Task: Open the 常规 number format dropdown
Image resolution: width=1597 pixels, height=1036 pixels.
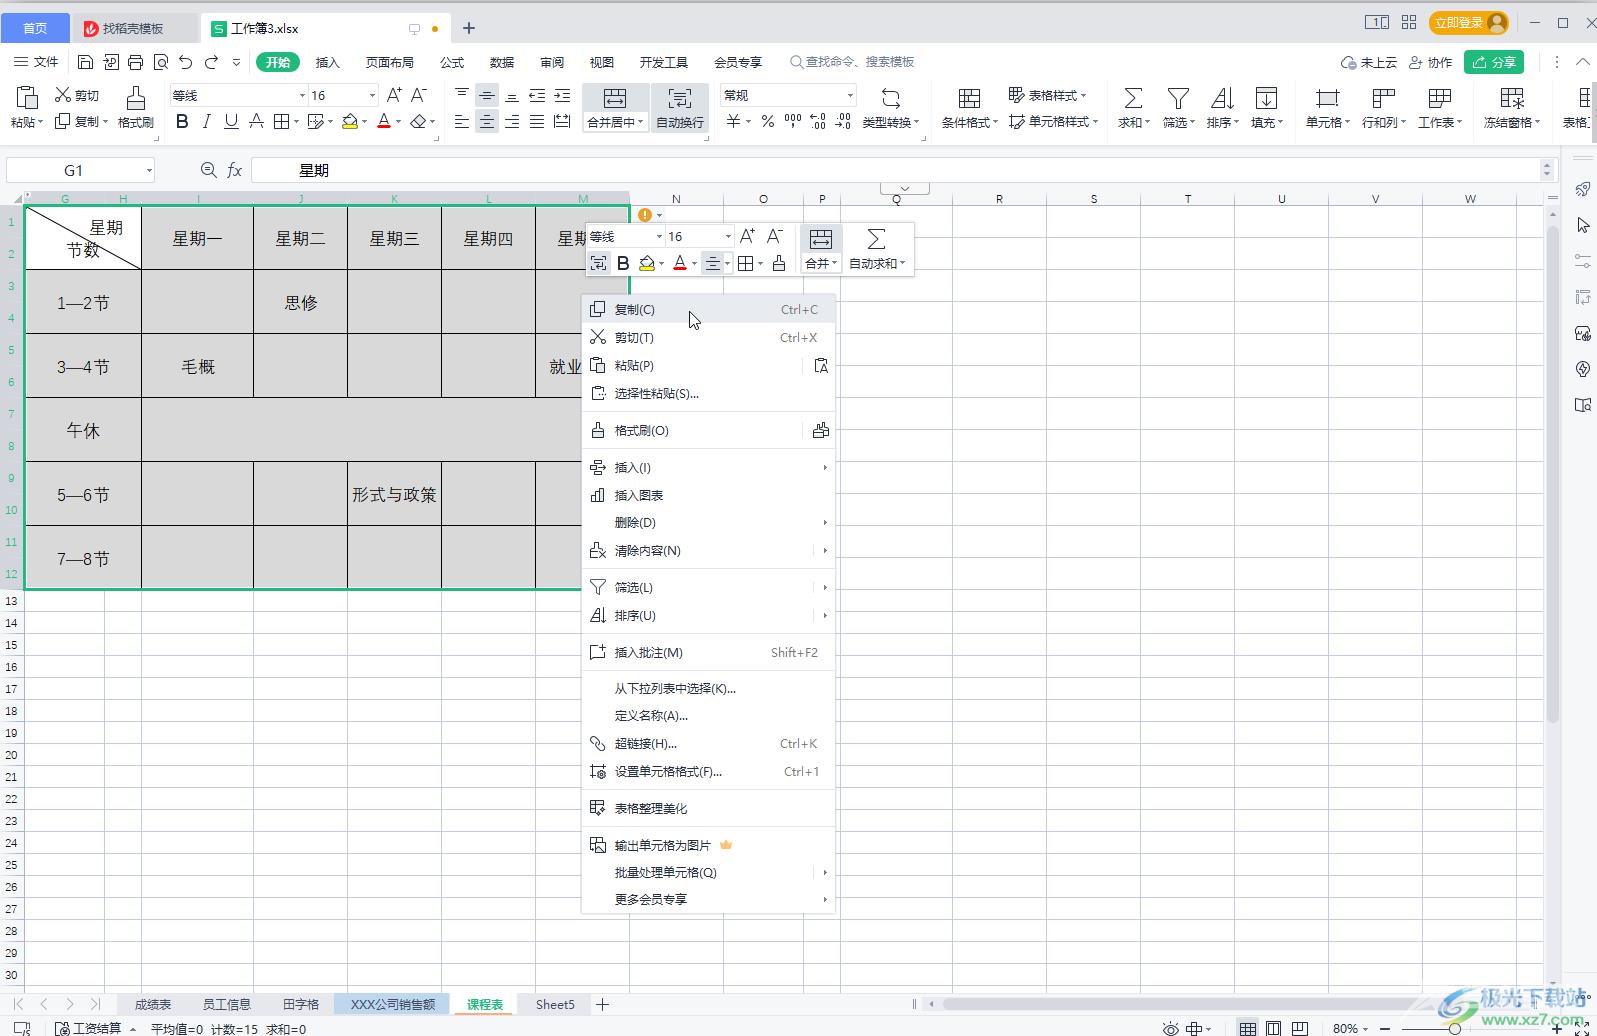Action: click(x=850, y=95)
